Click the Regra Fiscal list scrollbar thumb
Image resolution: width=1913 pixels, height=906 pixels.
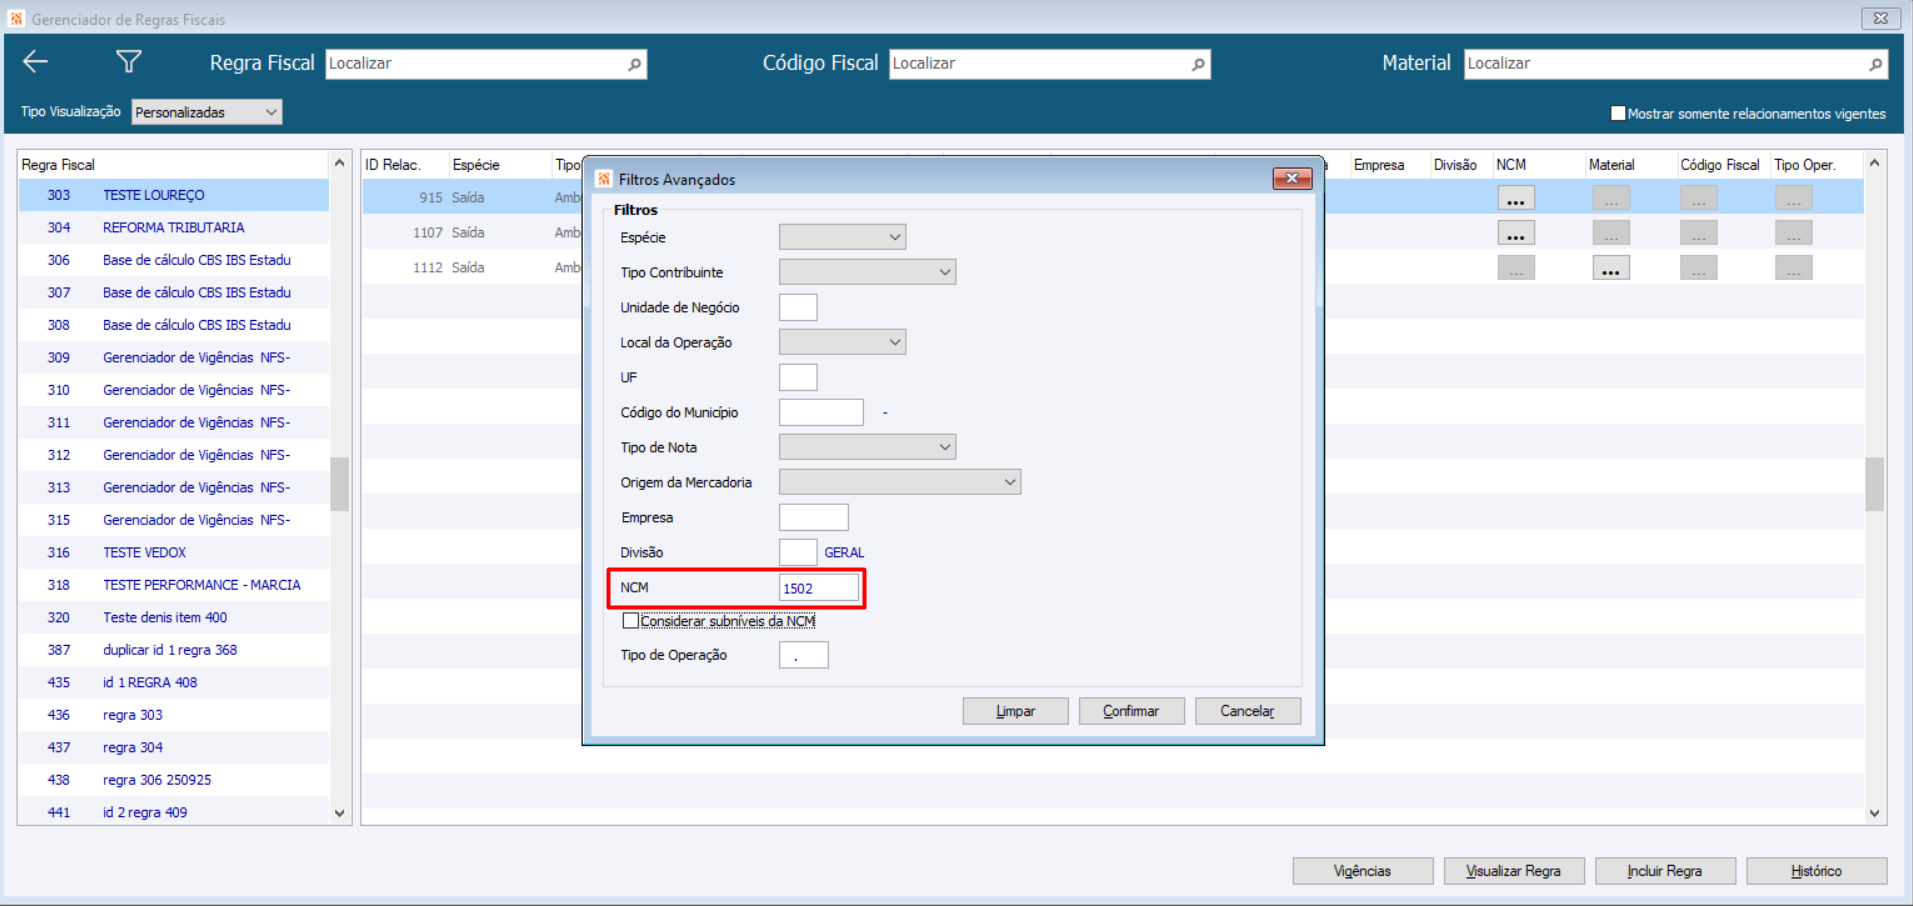[340, 484]
